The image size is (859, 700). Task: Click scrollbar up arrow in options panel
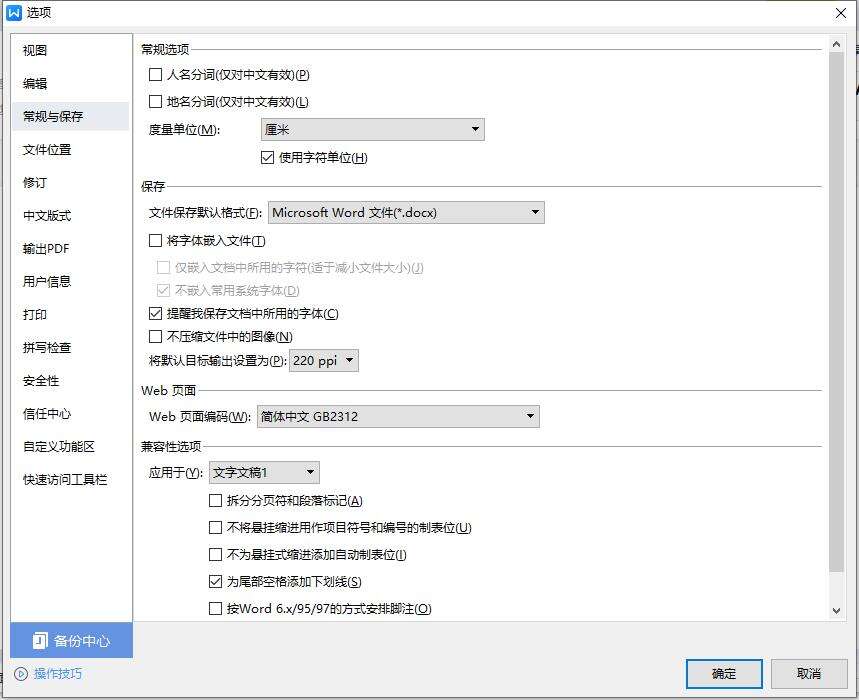[x=836, y=44]
